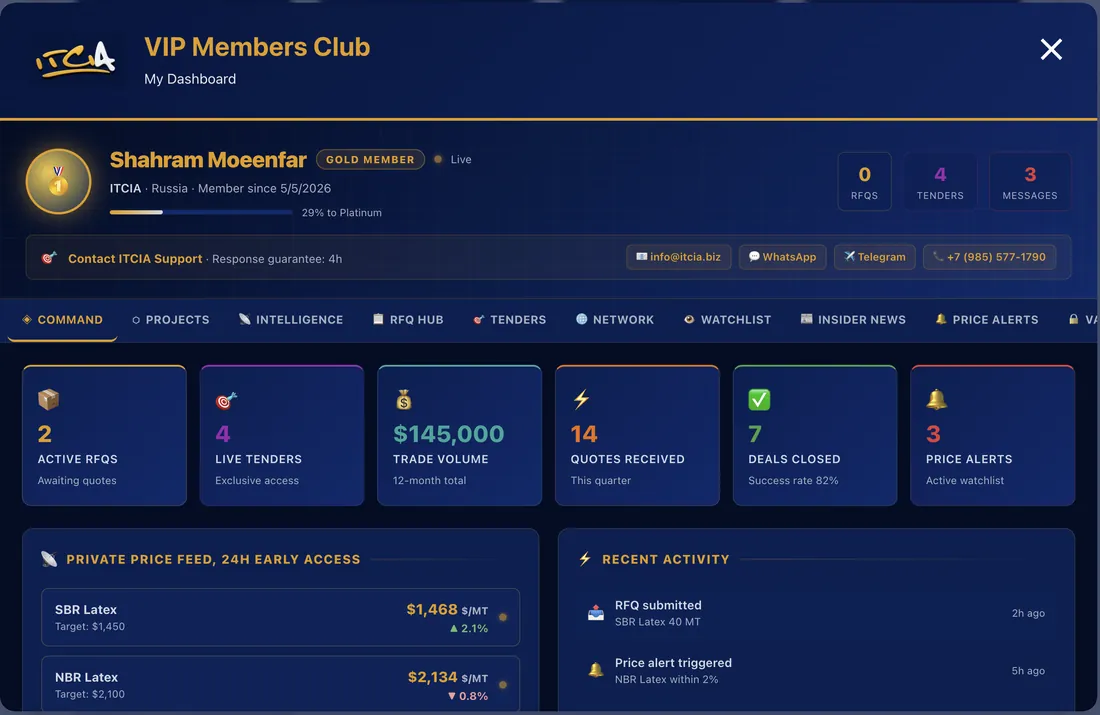Click the Gold Member badge
Screen dimensions: 1100x715
(x=370, y=159)
